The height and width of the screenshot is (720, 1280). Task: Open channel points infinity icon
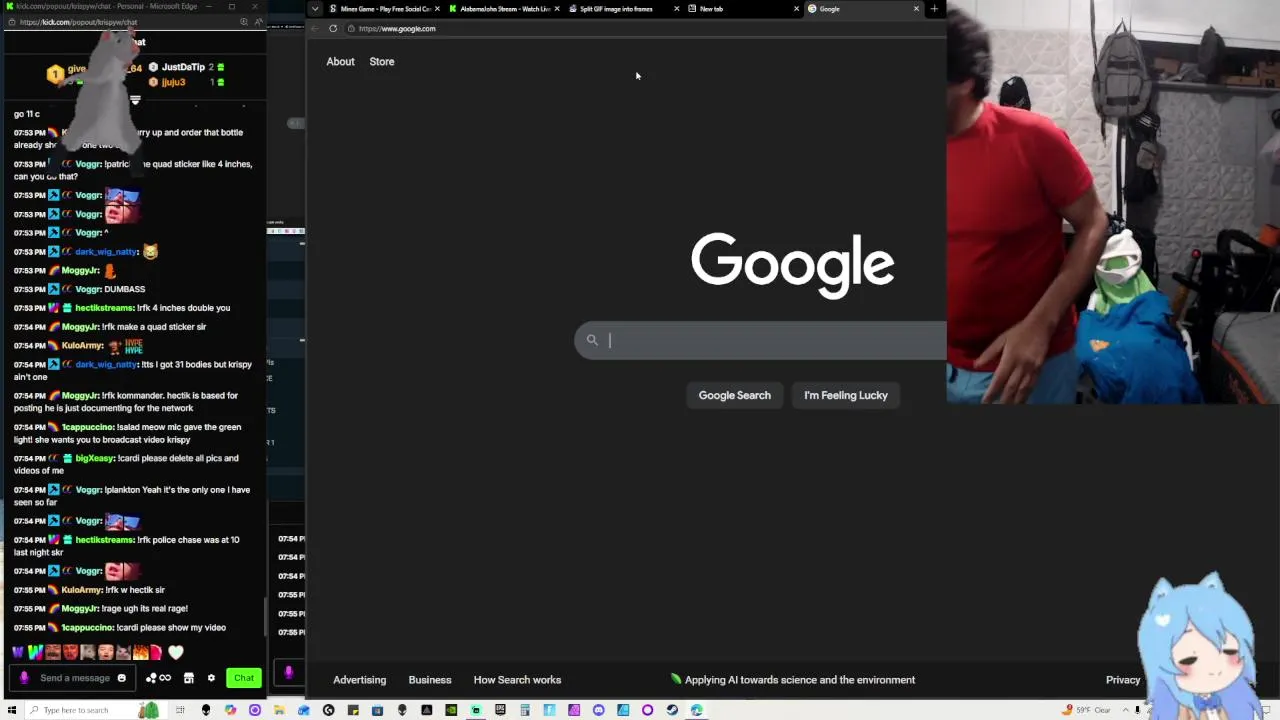165,678
